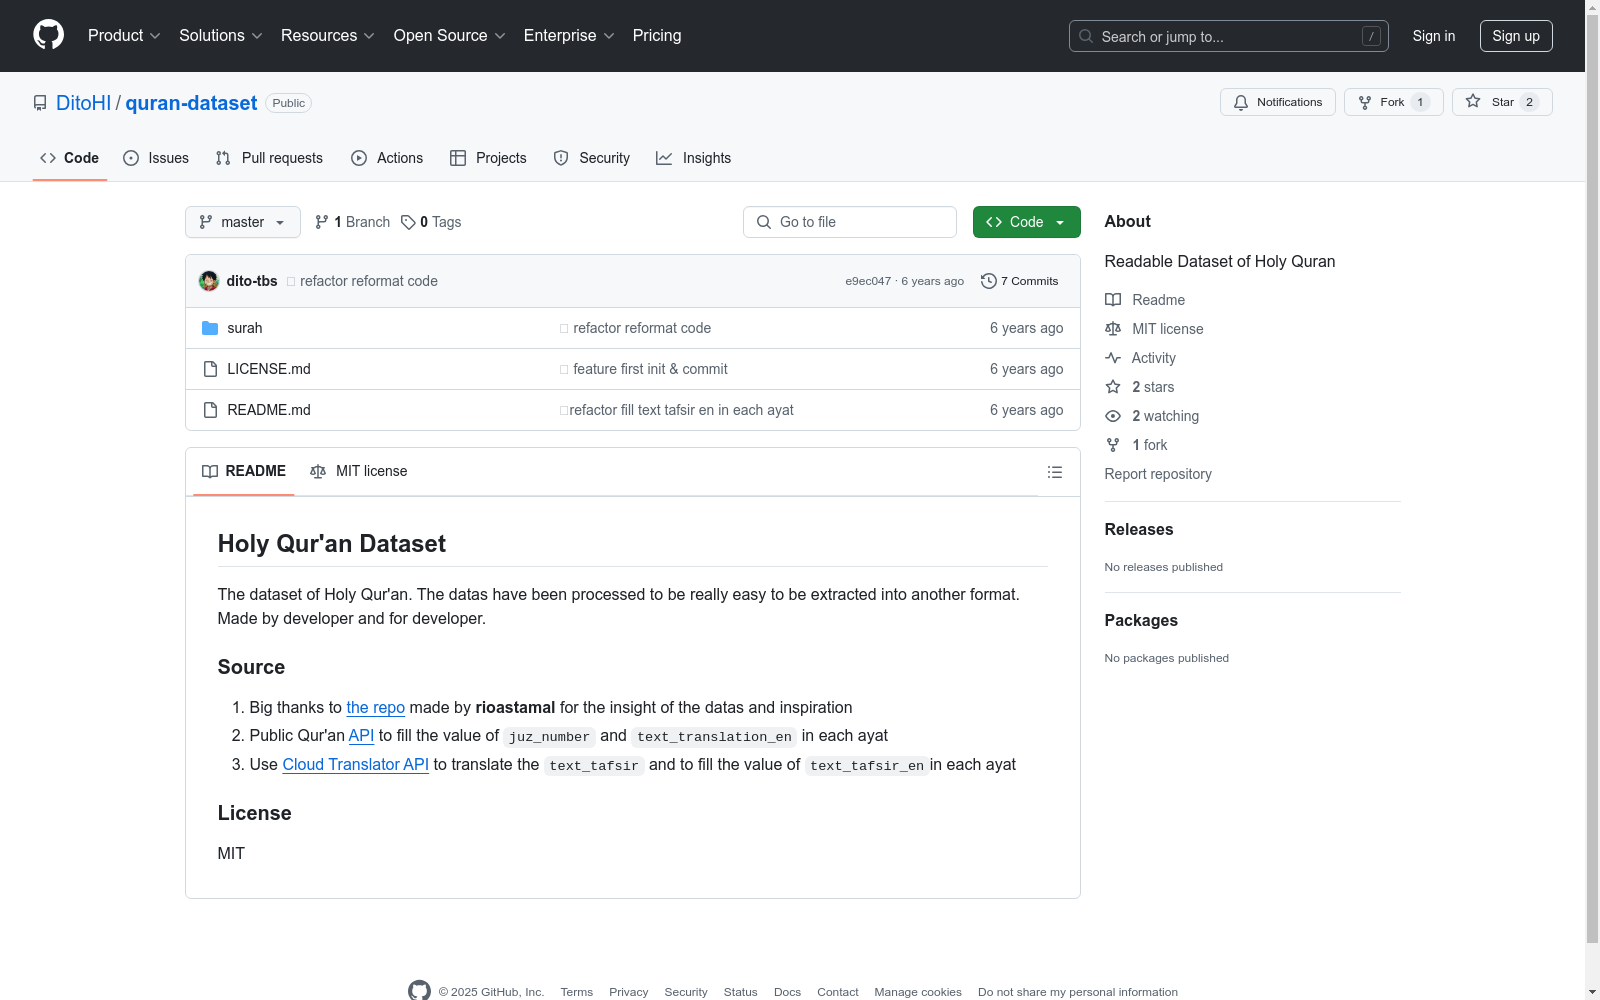Click the search magnifier icon in header
Image resolution: width=1600 pixels, height=1000 pixels.
[1086, 36]
